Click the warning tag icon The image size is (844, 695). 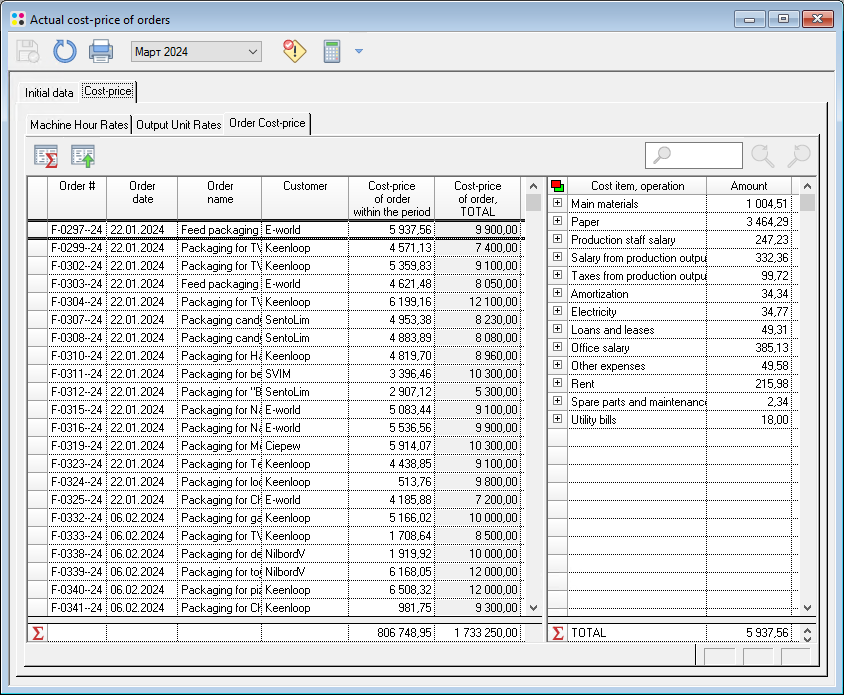click(294, 51)
